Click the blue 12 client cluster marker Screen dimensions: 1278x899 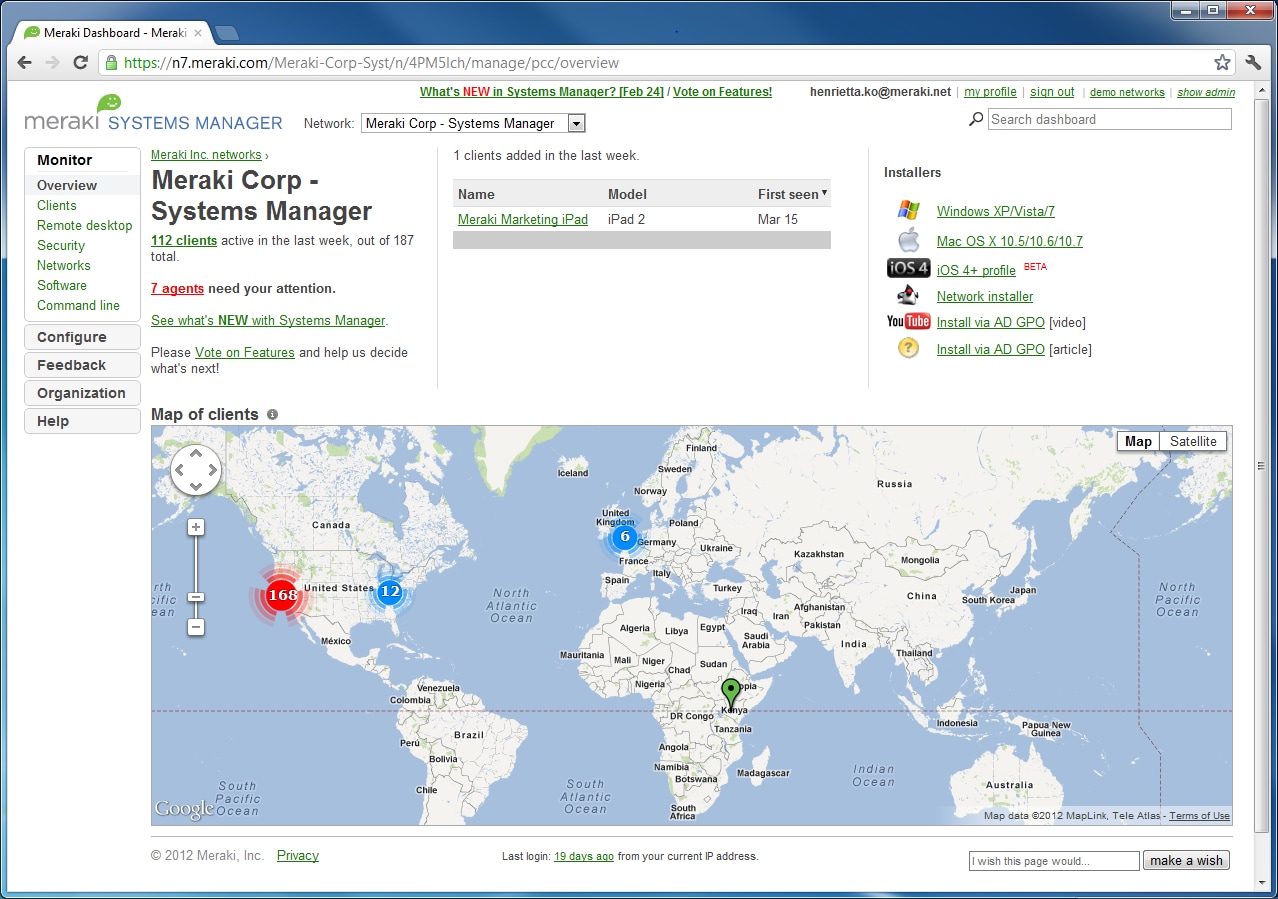(x=389, y=591)
